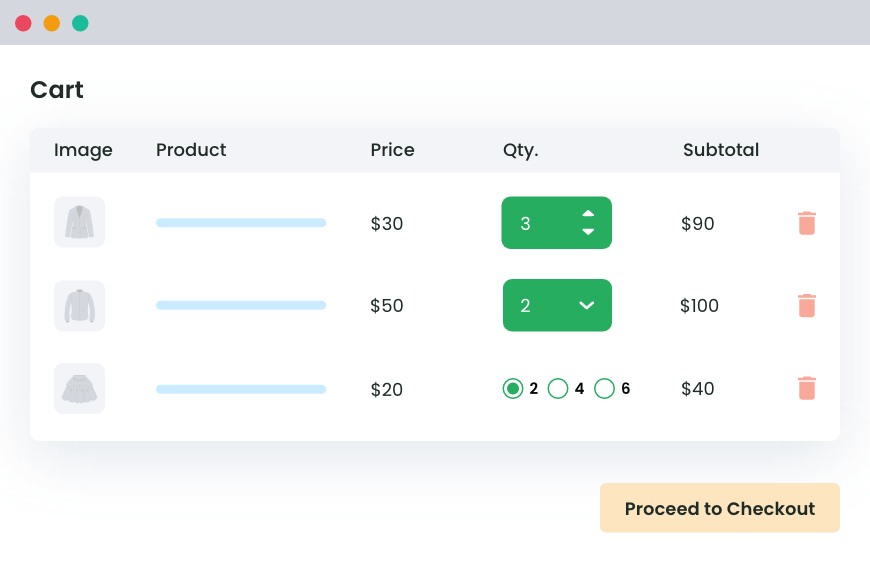This screenshot has height=570, width=870.
Task: Remove the $50 product using trash icon
Action: [807, 305]
